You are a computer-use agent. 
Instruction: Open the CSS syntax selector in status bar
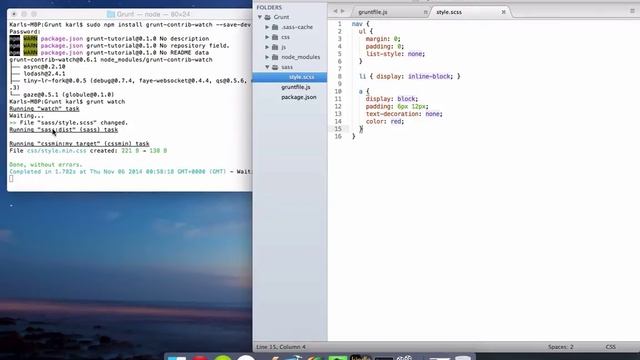tap(611, 347)
